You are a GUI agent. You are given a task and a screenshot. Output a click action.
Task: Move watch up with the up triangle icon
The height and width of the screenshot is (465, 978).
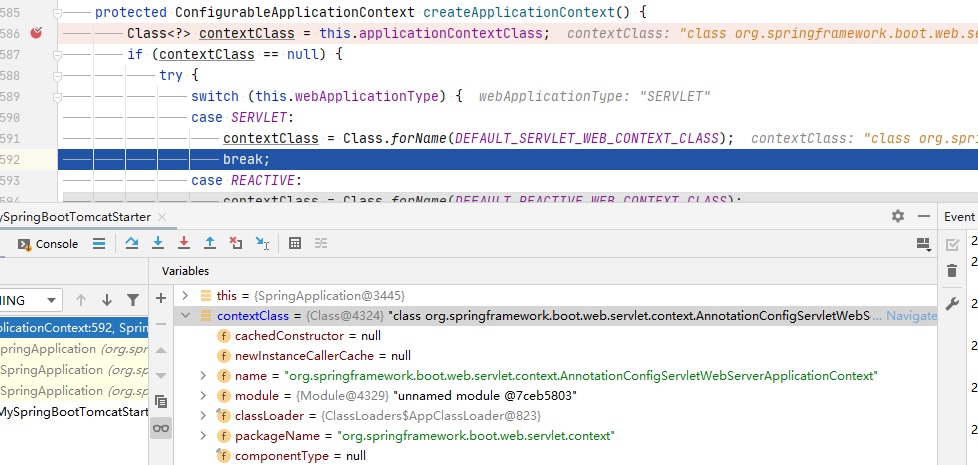pyautogui.click(x=161, y=350)
